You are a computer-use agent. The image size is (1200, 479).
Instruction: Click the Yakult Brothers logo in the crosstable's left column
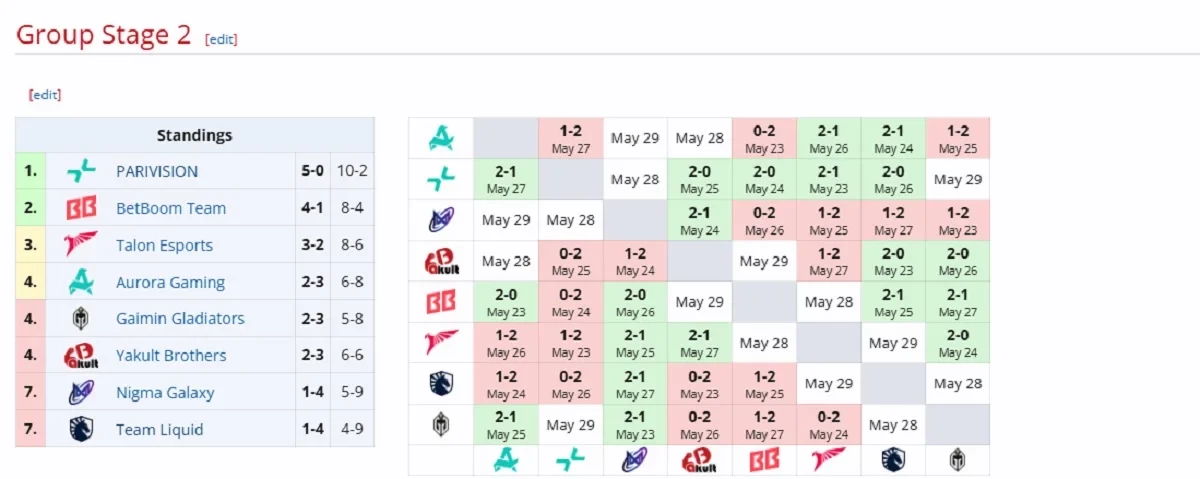point(441,262)
